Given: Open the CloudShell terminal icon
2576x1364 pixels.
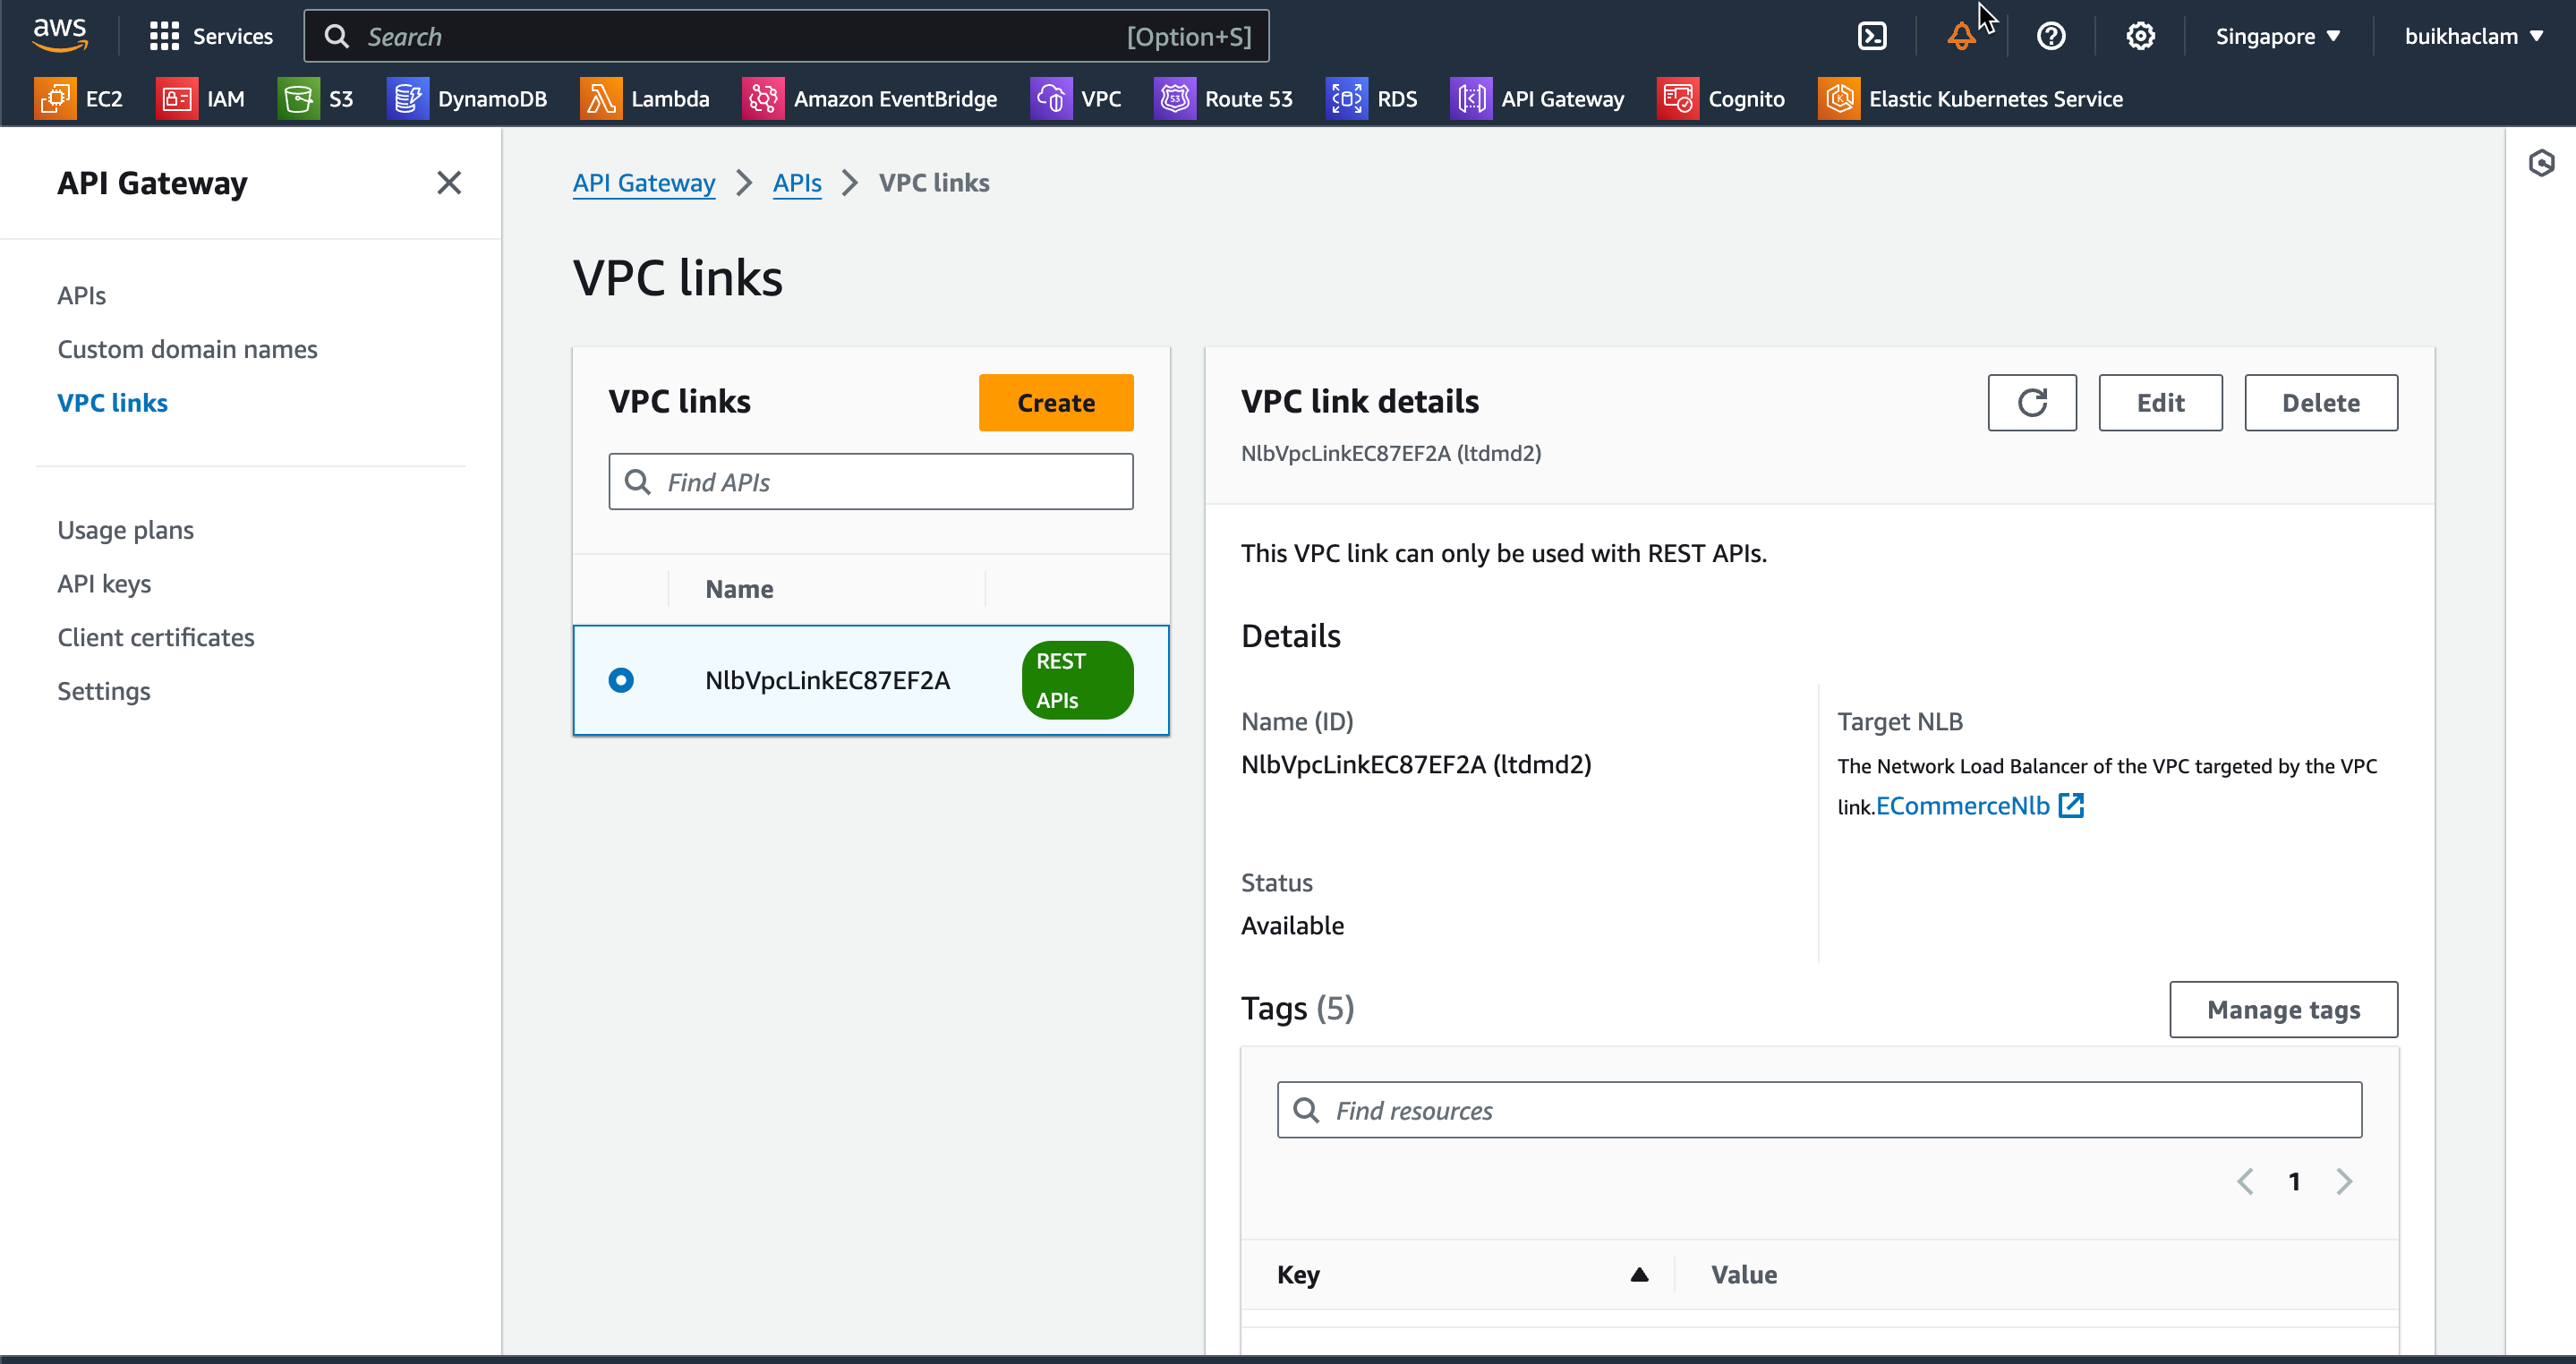Looking at the screenshot, I should (x=1871, y=36).
